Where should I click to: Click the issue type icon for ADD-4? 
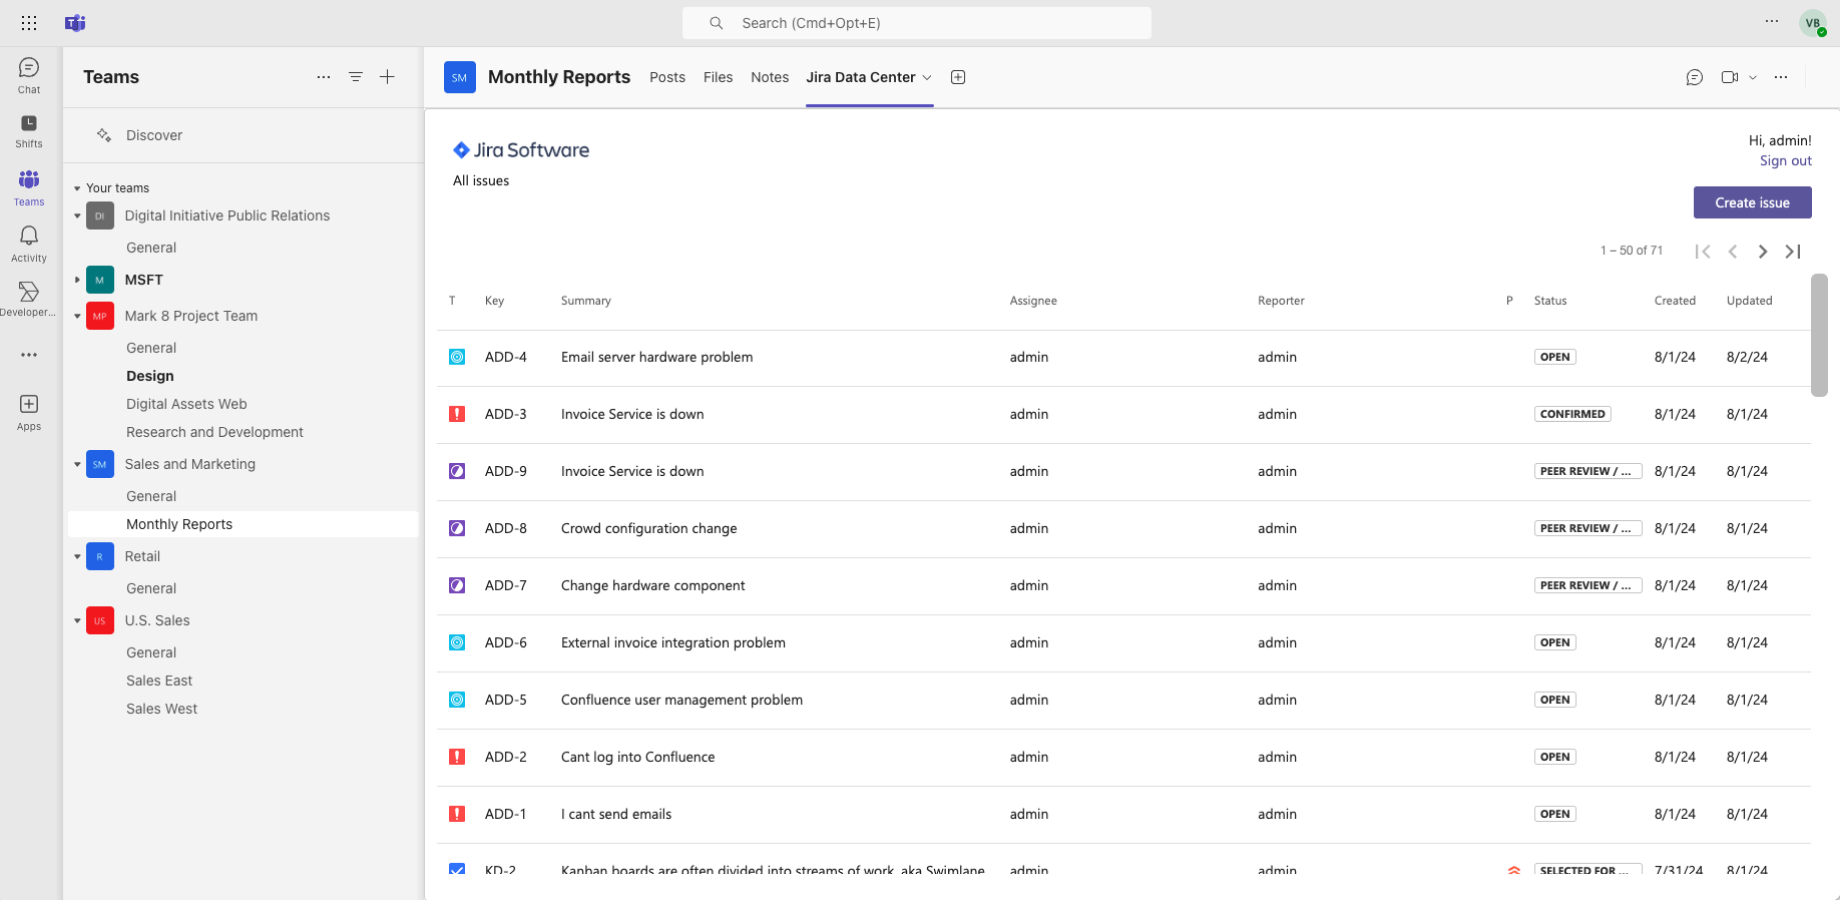[457, 357]
